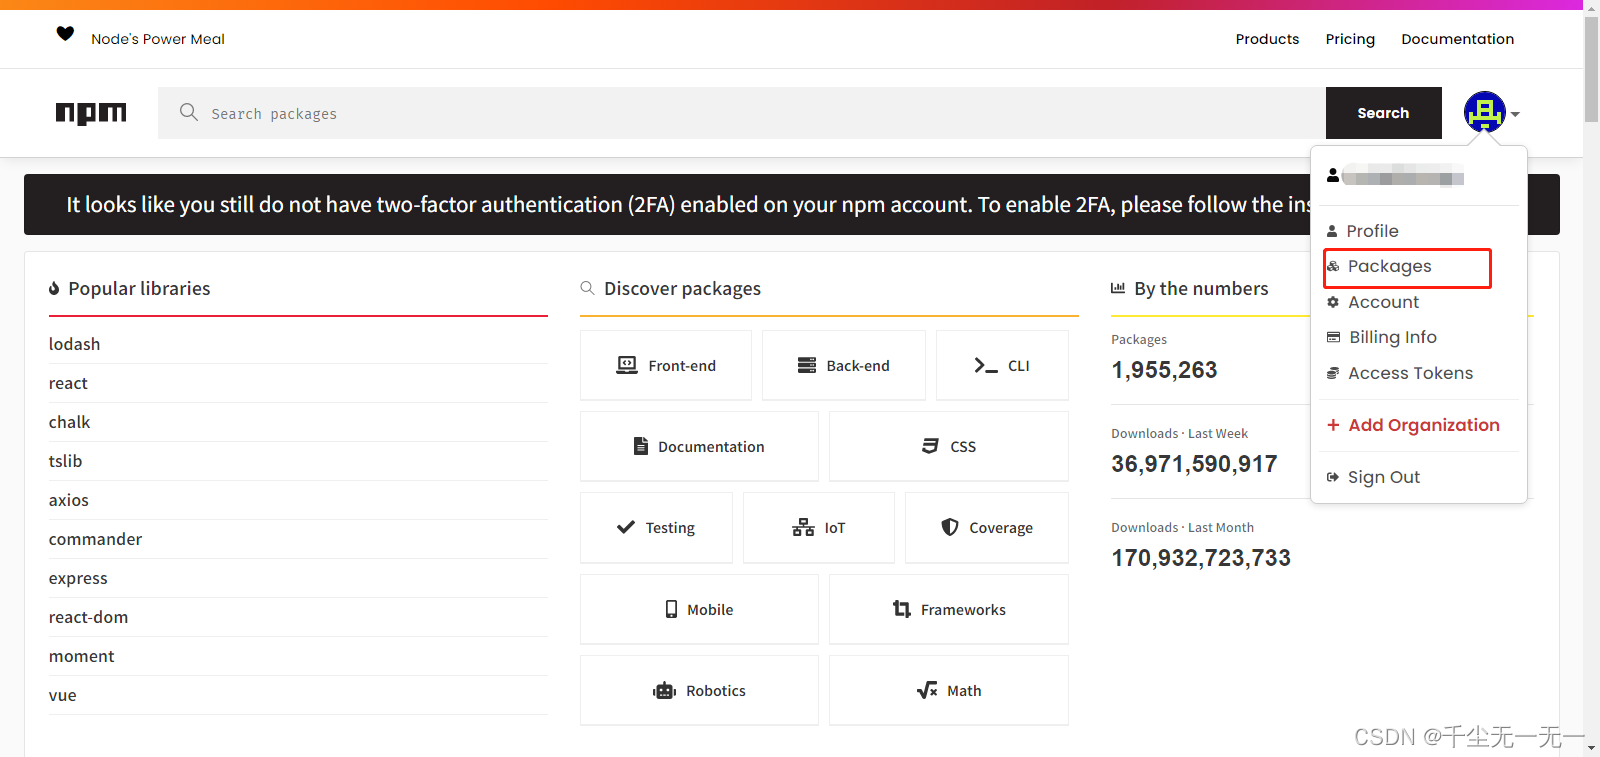Click the exit icon beside Sign Out
Viewport: 1600px width, 757px height.
coord(1333,477)
